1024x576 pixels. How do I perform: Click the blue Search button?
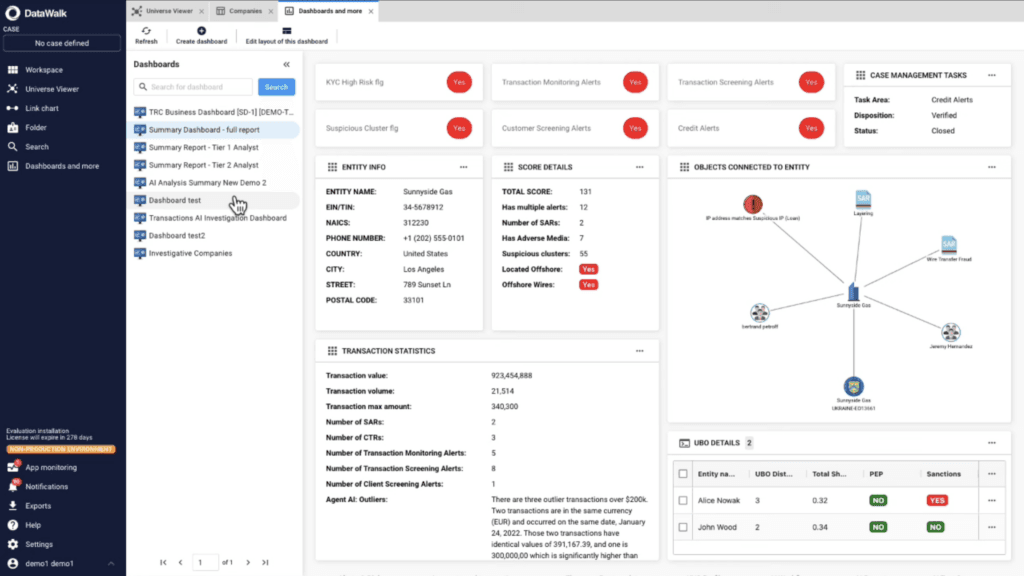[x=276, y=87]
